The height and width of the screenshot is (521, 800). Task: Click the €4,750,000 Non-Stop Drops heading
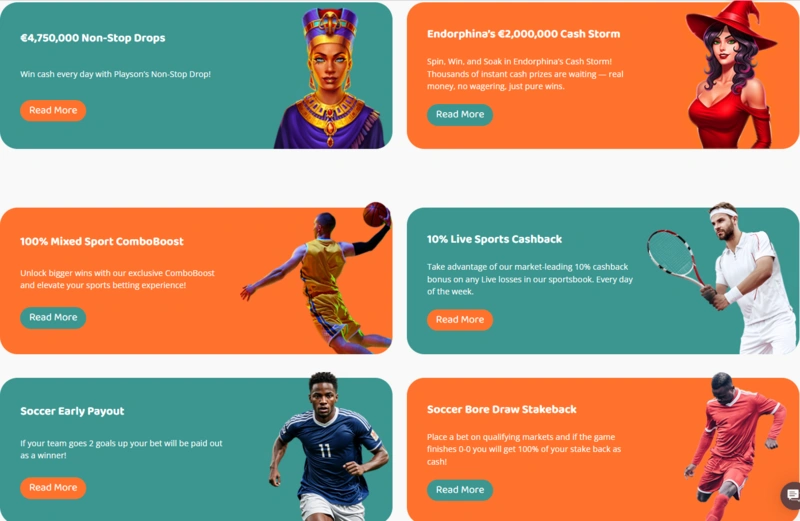93,38
